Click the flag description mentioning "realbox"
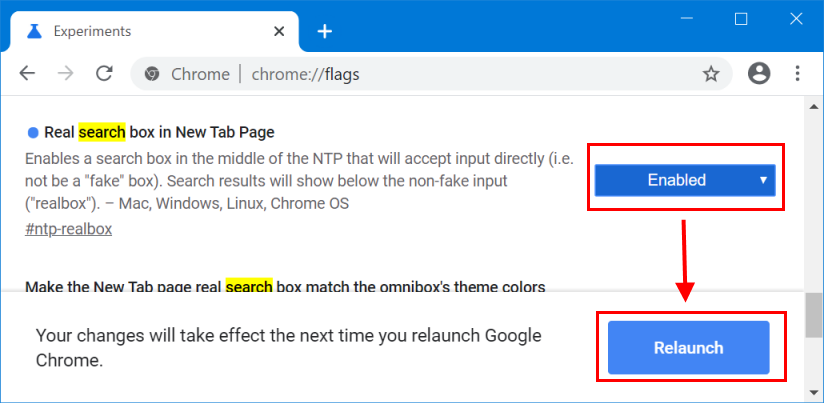The image size is (824, 403). [x=297, y=181]
